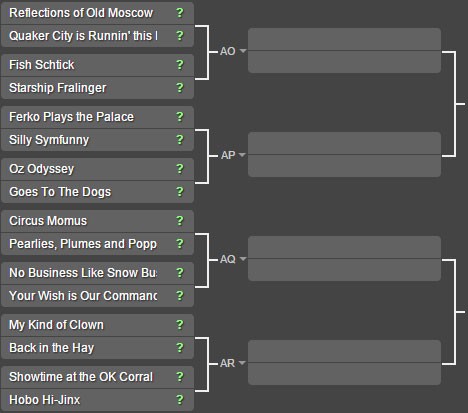The image size is (468, 413).
Task: Select the Goes To The Dogs entry
Action: pyautogui.click(x=97, y=192)
